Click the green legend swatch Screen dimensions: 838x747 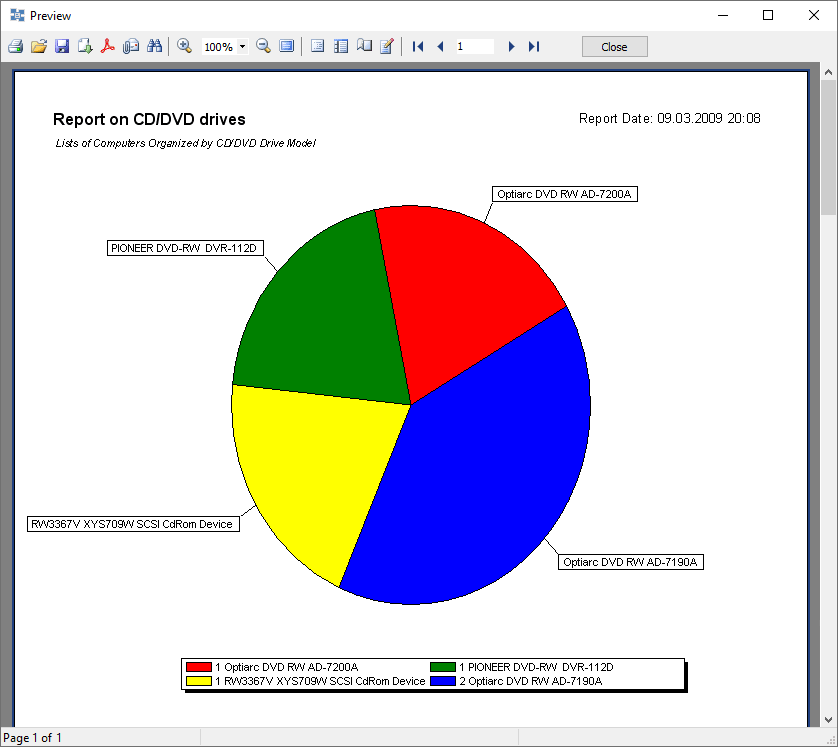[x=443, y=667]
